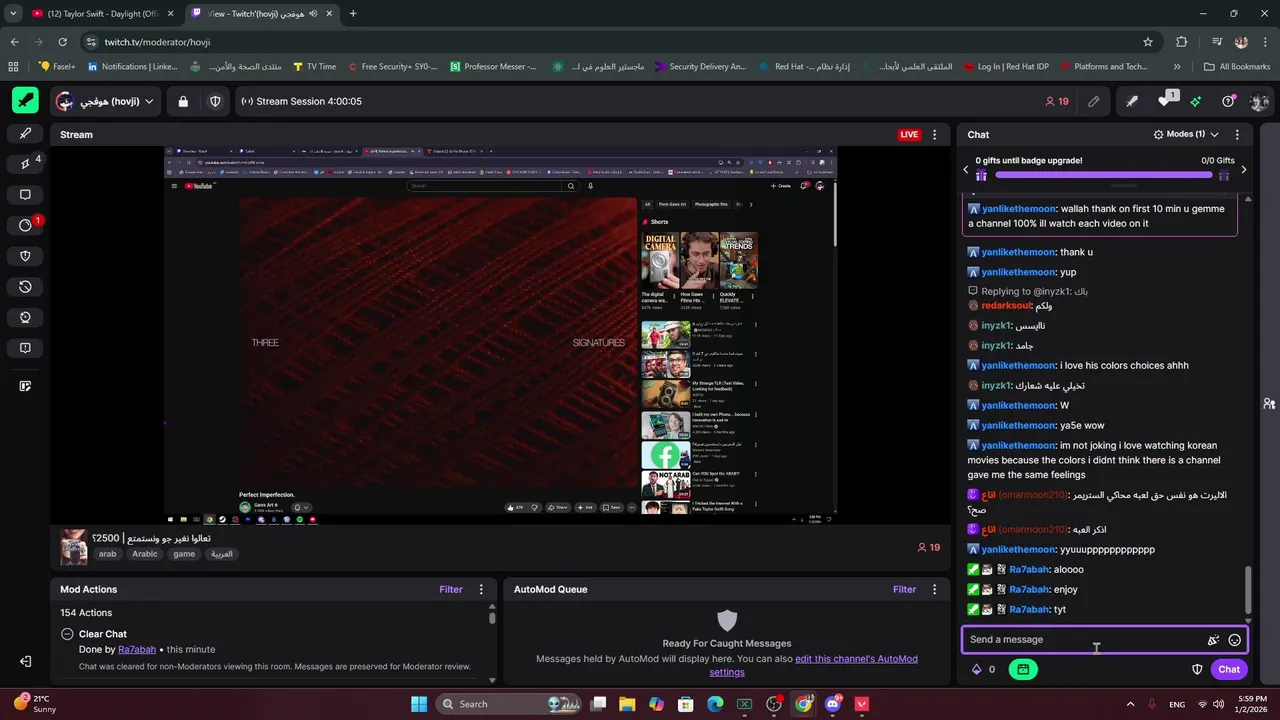Click the chat scrollbar thumb

pos(1246,590)
